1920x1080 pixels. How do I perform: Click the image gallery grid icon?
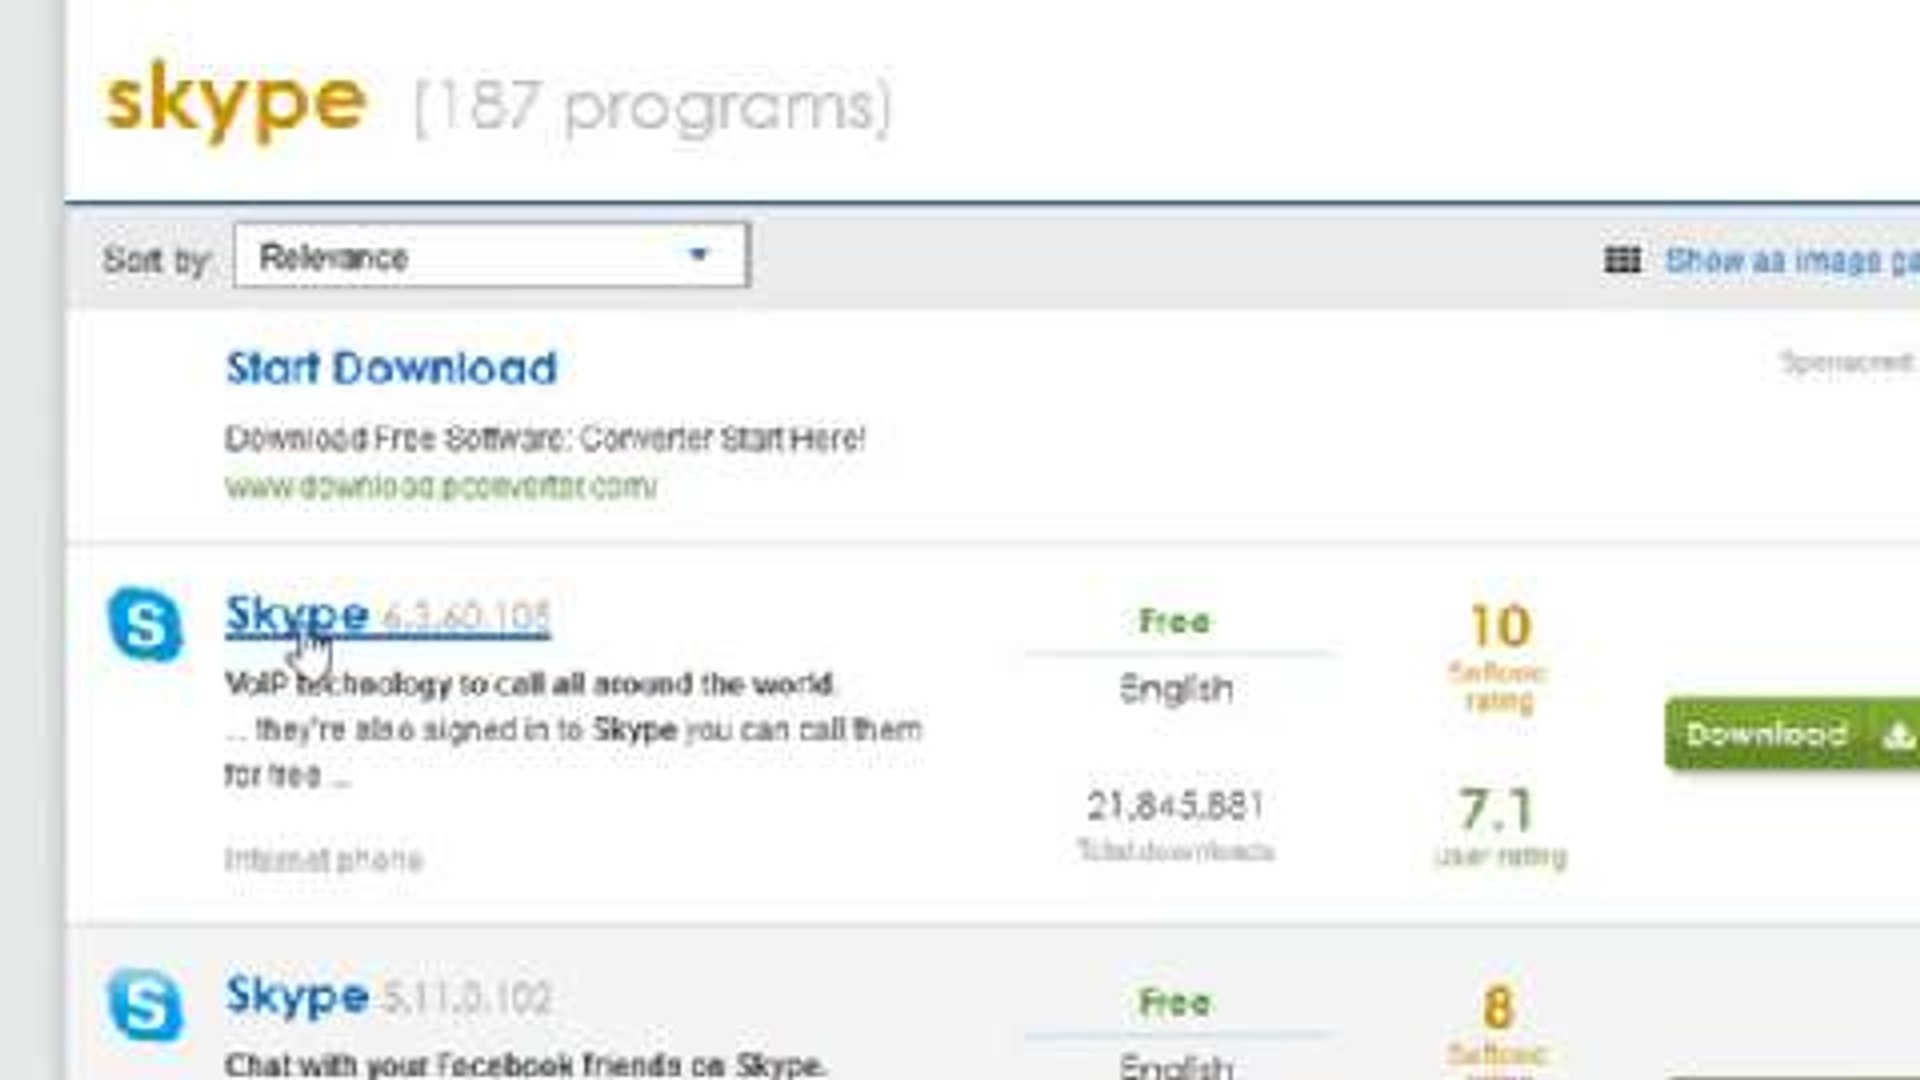pyautogui.click(x=1622, y=260)
